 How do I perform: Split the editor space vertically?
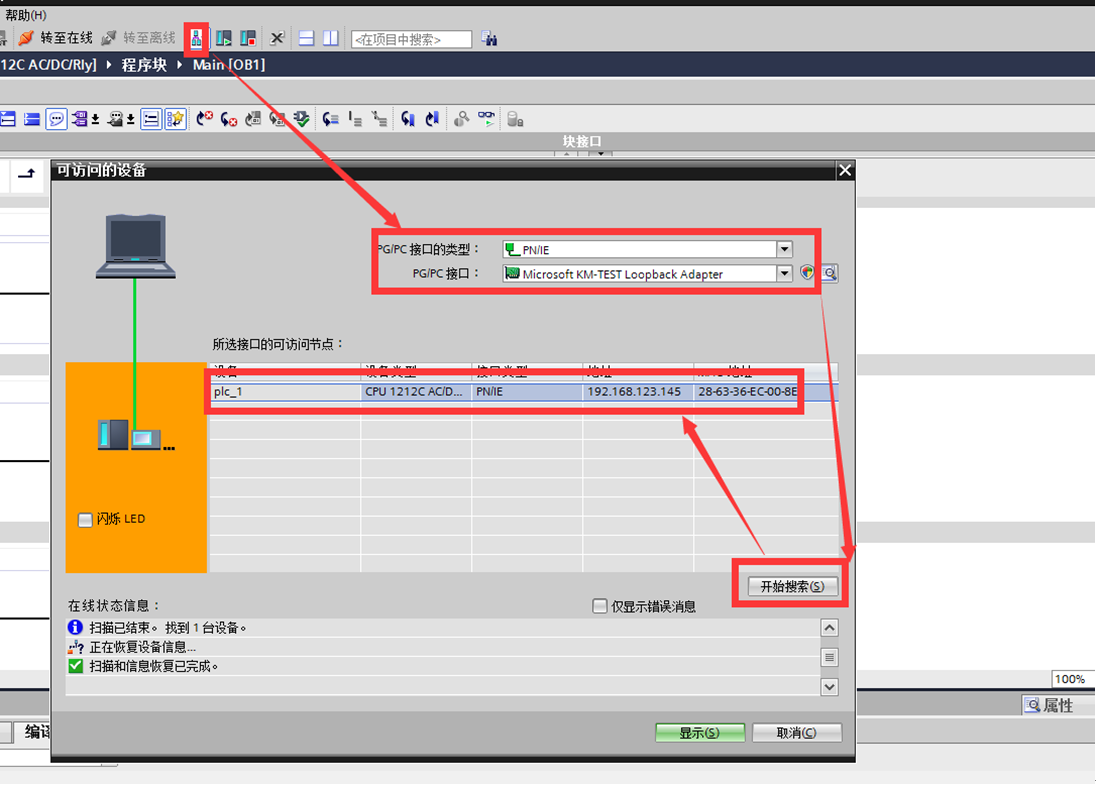[331, 38]
